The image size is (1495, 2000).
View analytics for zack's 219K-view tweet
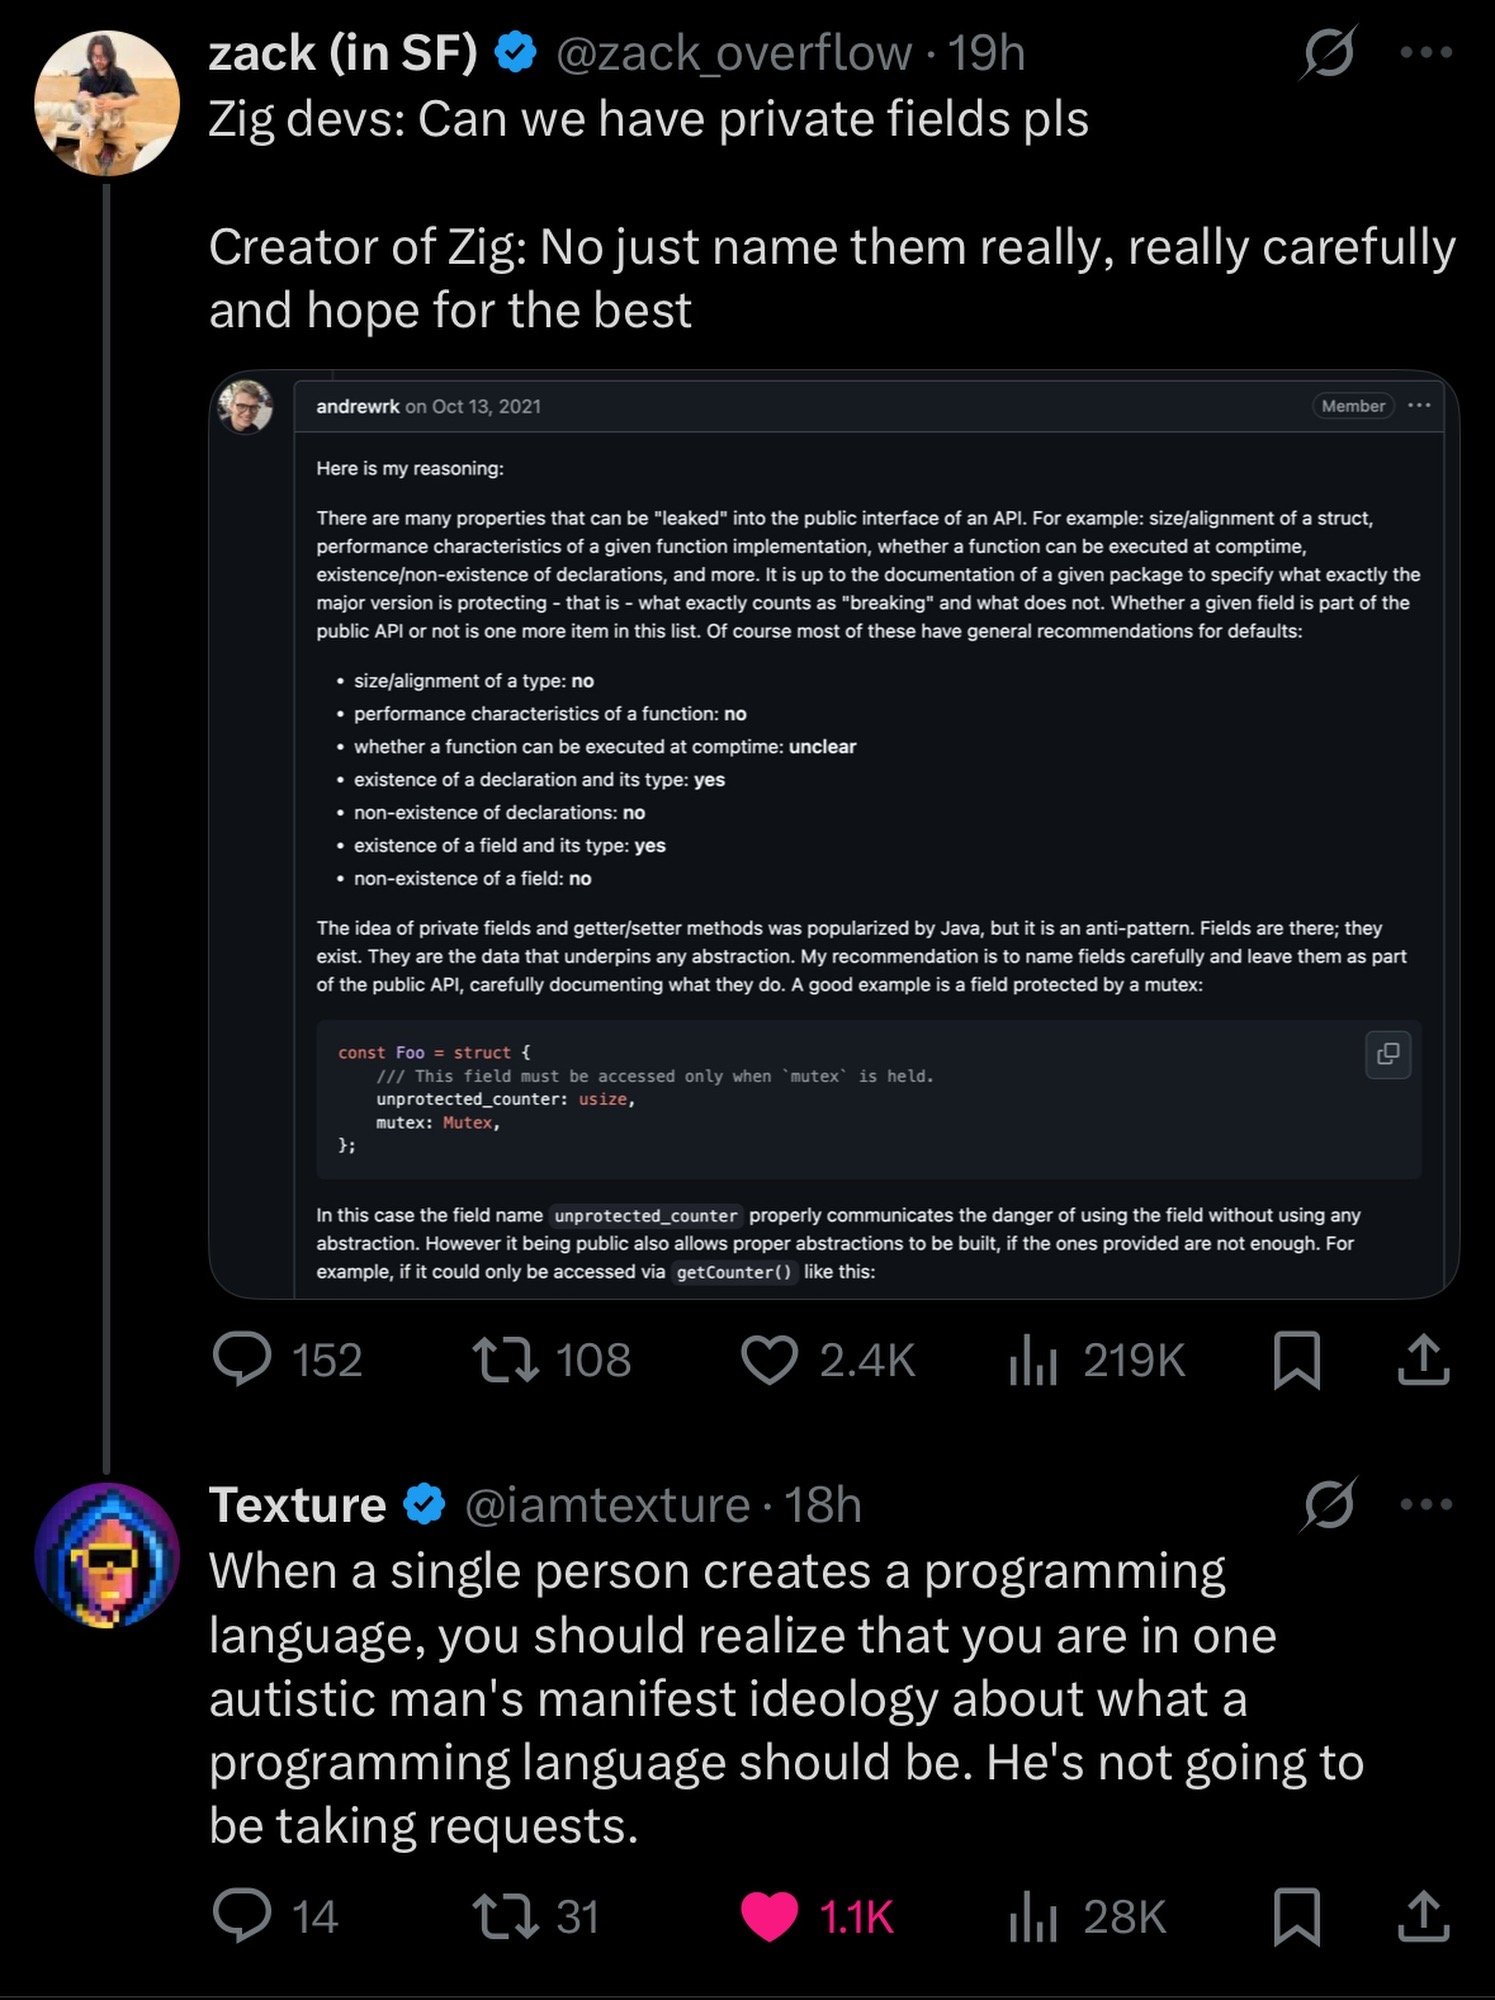click(x=1033, y=1360)
